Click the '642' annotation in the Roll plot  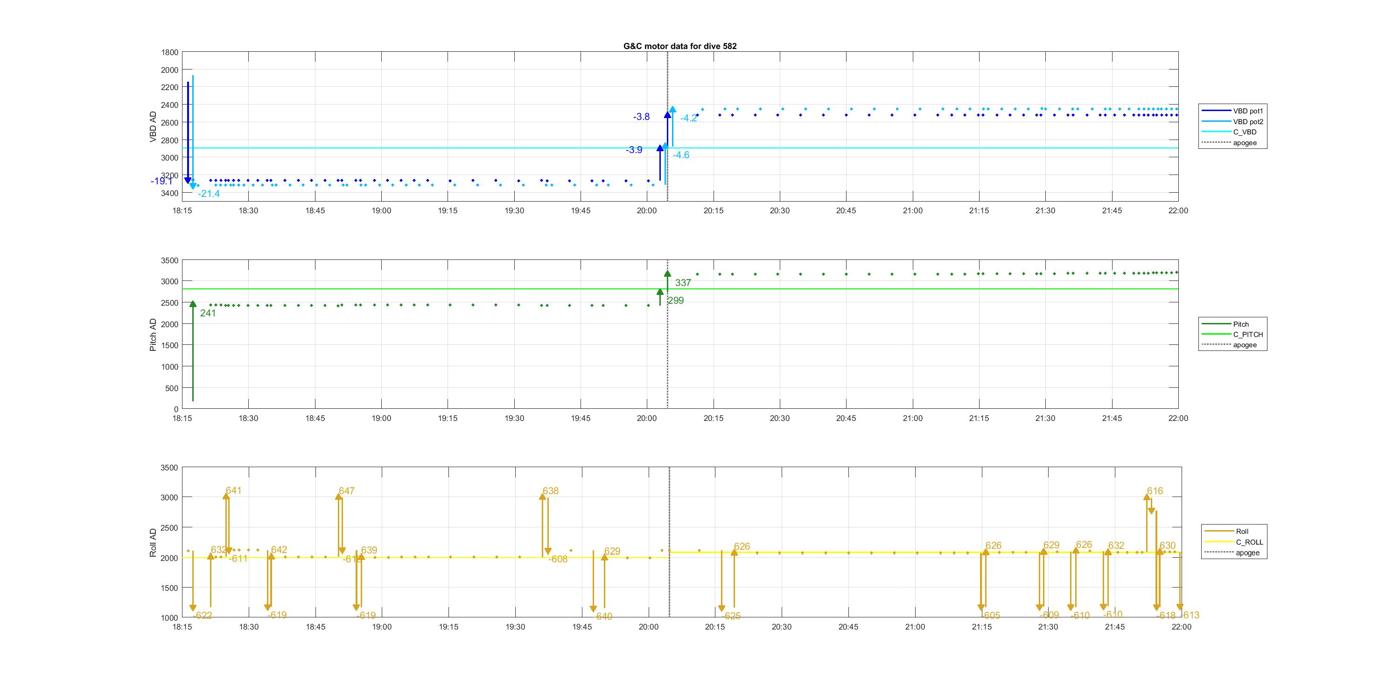pos(279,550)
